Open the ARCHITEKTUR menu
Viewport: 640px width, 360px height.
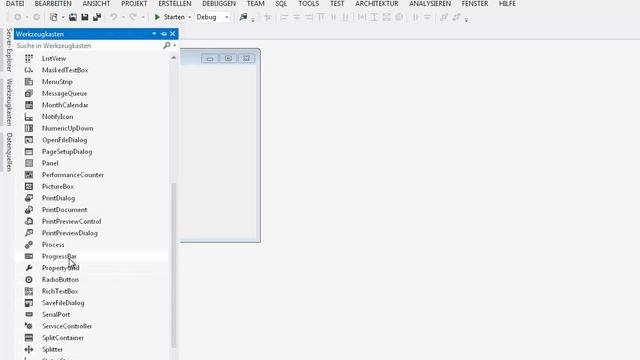(x=377, y=4)
